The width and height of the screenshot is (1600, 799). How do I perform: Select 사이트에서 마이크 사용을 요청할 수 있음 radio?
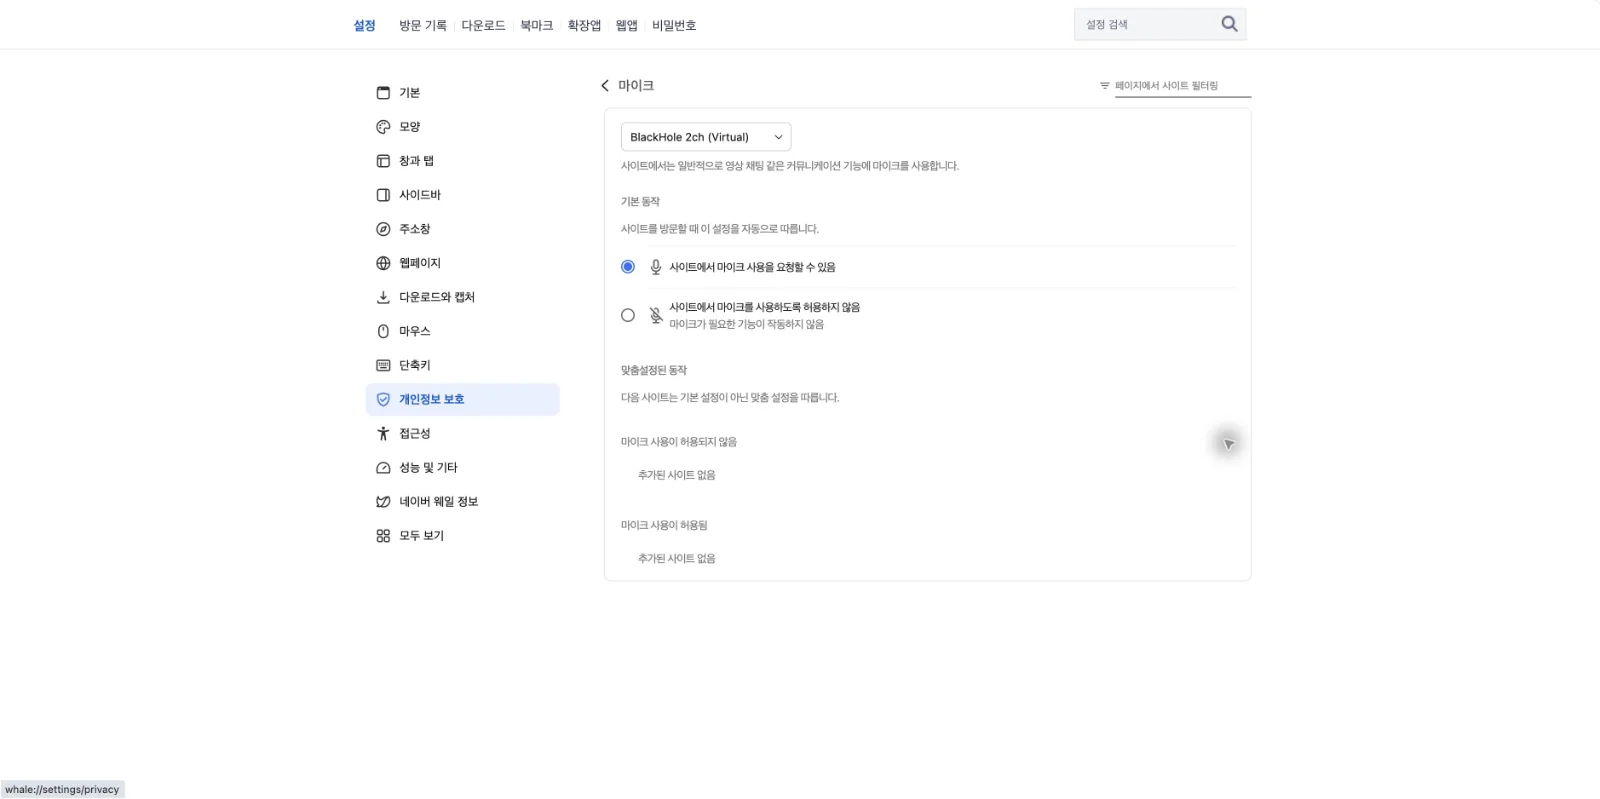(x=628, y=267)
